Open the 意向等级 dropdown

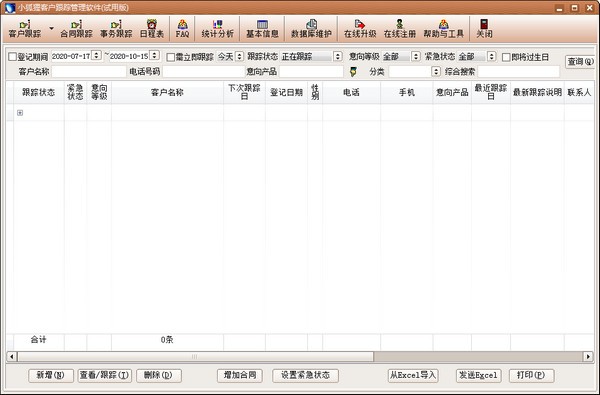tap(416, 57)
